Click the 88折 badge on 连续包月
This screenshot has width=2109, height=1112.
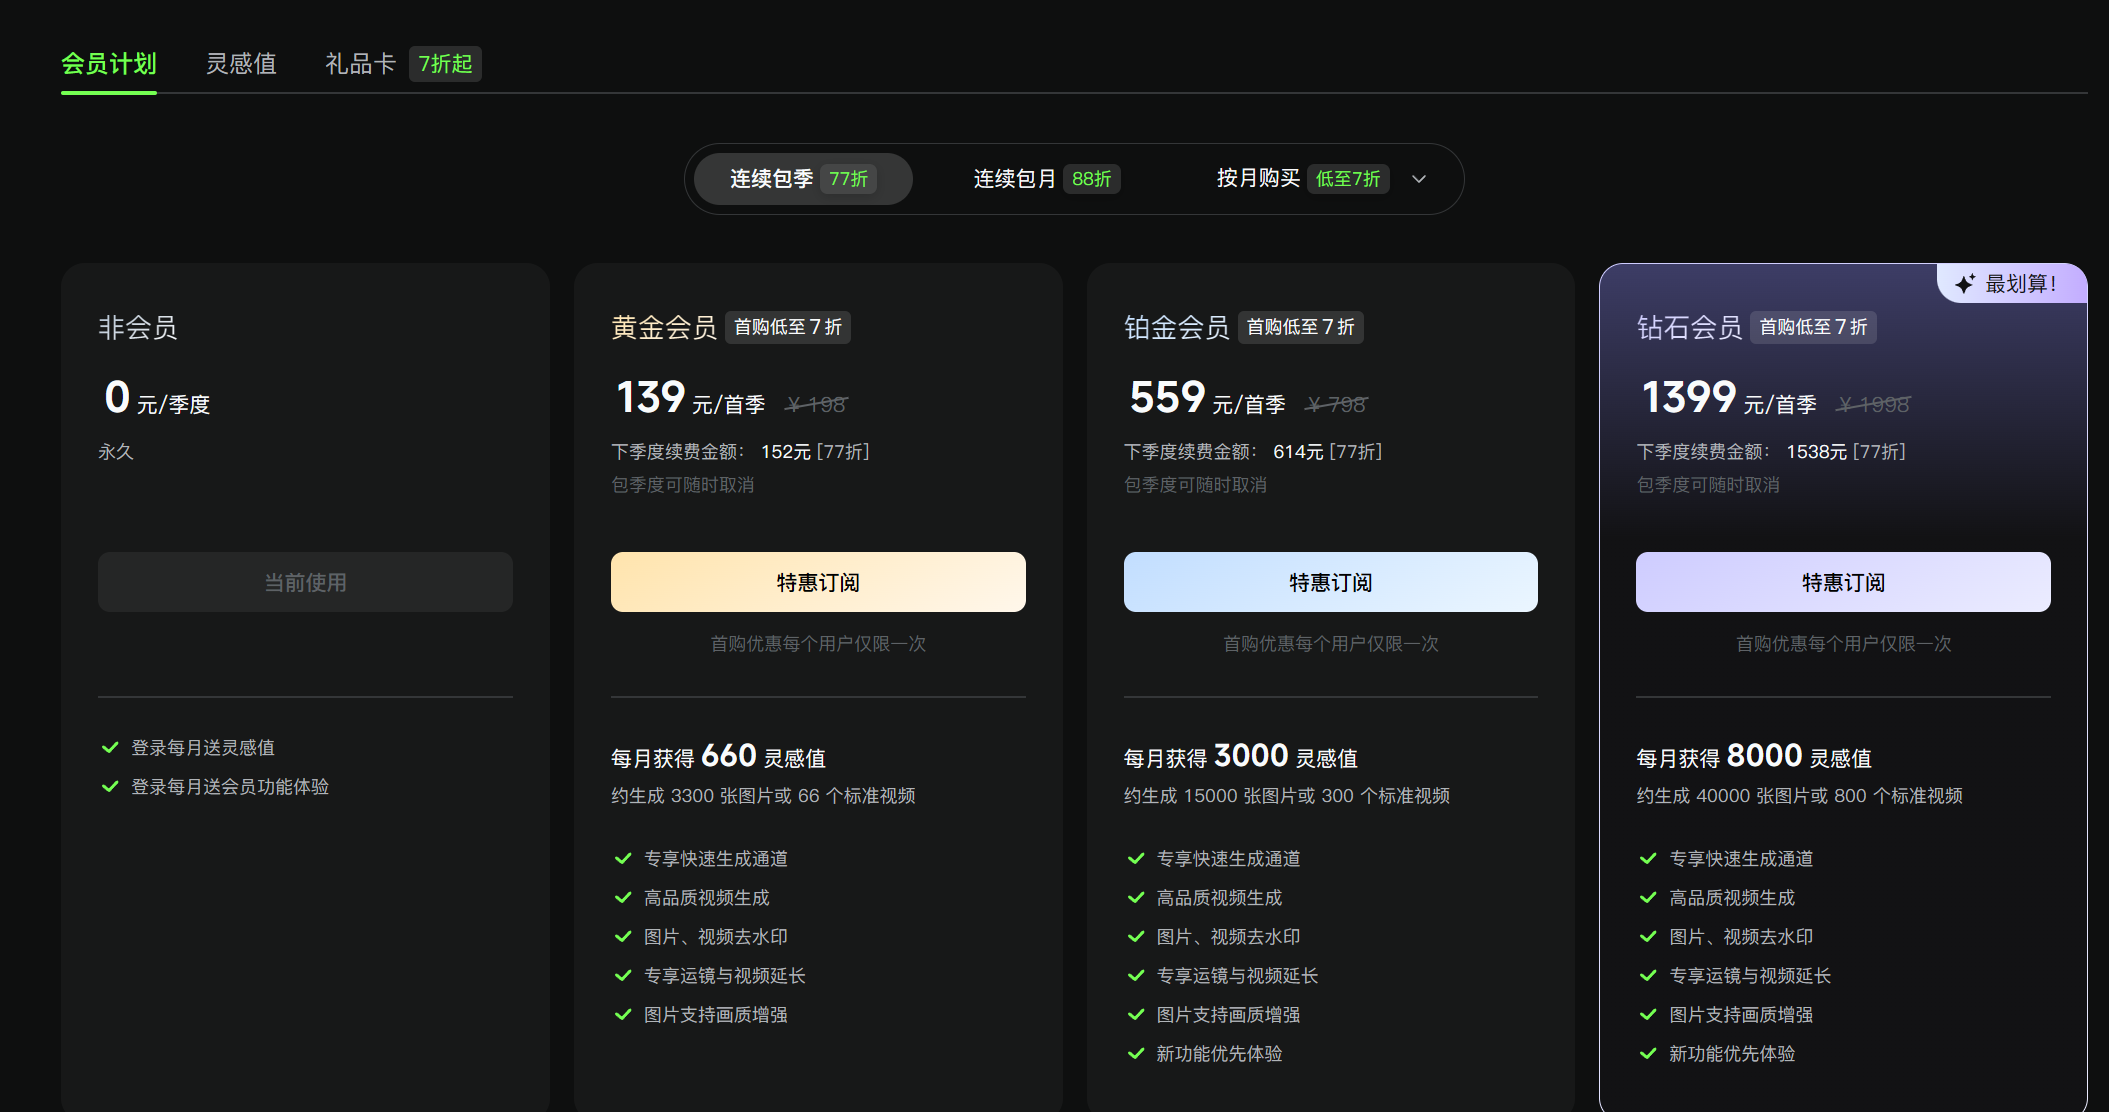point(1091,179)
